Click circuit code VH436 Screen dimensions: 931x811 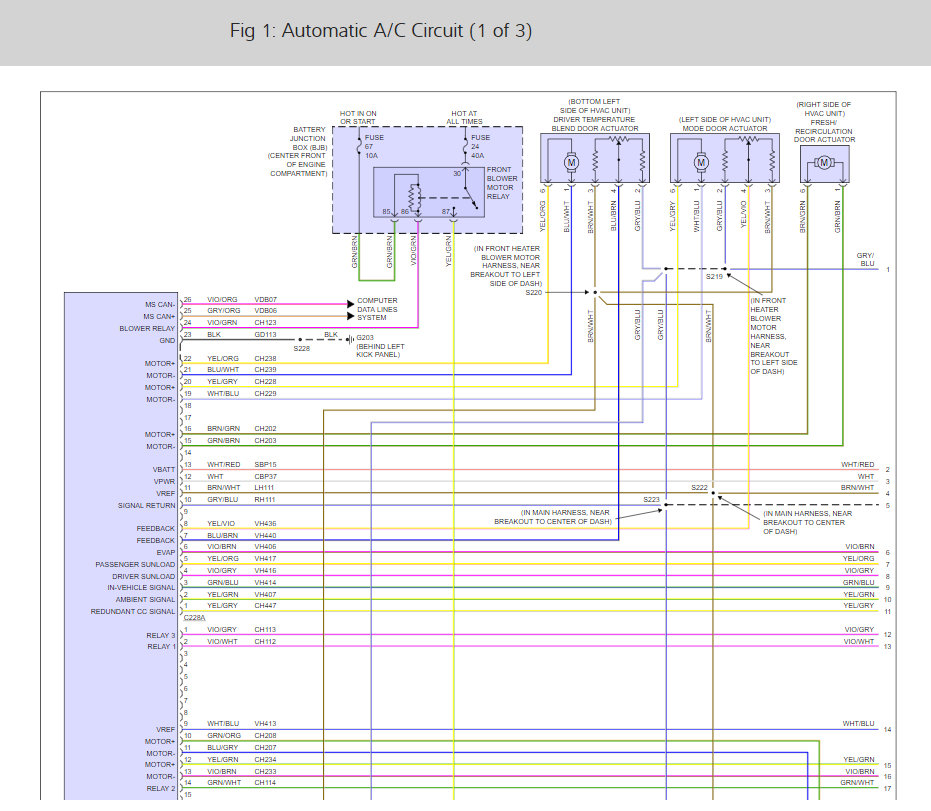265,523
